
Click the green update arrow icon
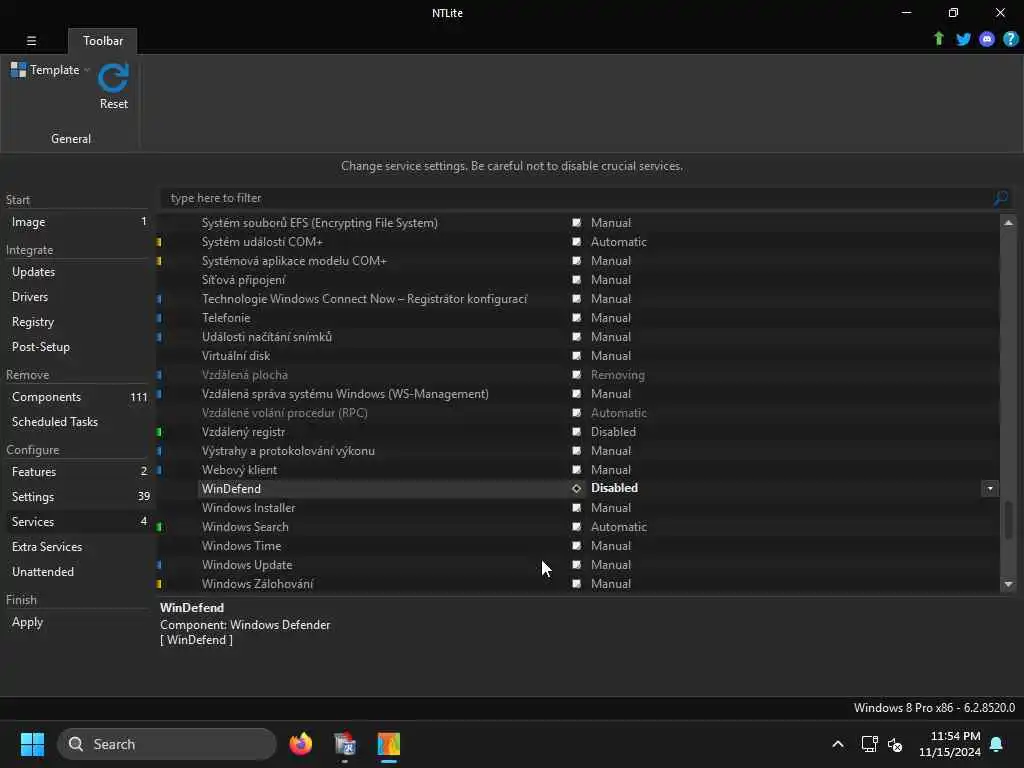pyautogui.click(x=938, y=39)
